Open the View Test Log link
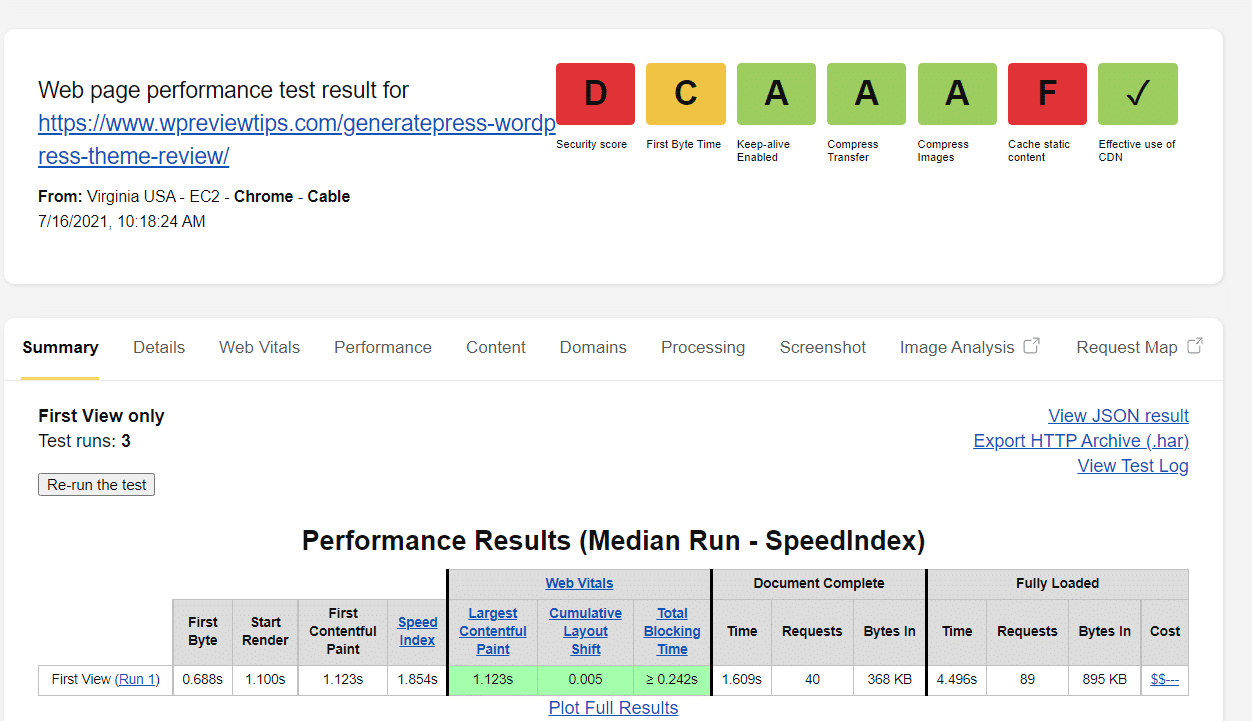The width and height of the screenshot is (1252, 721). click(1132, 466)
